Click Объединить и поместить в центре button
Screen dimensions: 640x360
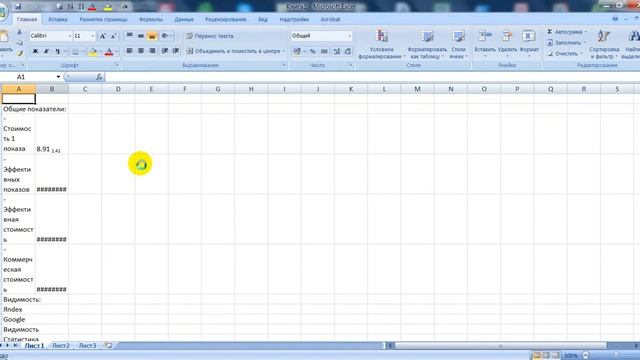coord(236,51)
